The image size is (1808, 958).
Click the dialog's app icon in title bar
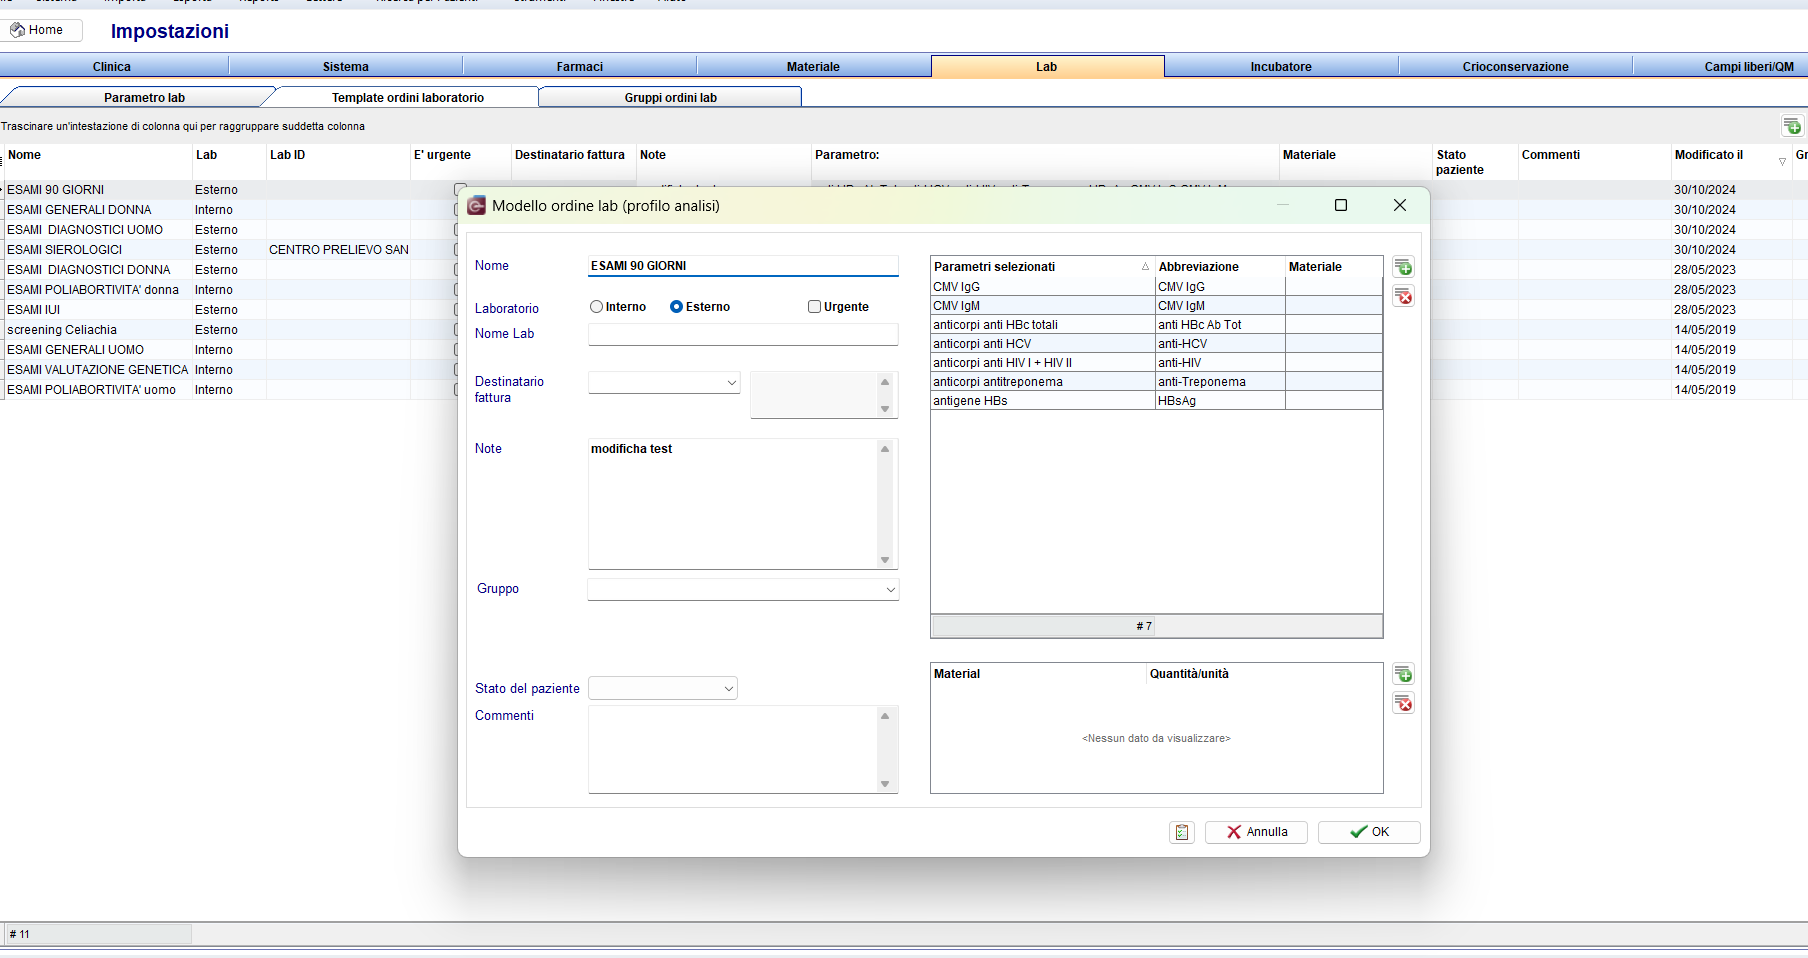(477, 205)
